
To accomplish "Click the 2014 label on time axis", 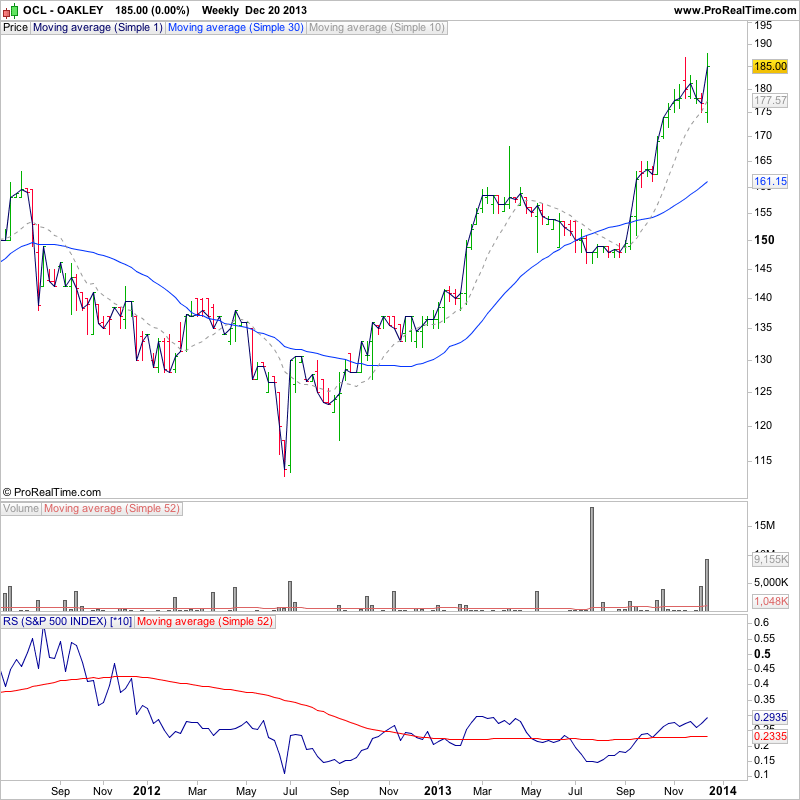I will coord(722,791).
